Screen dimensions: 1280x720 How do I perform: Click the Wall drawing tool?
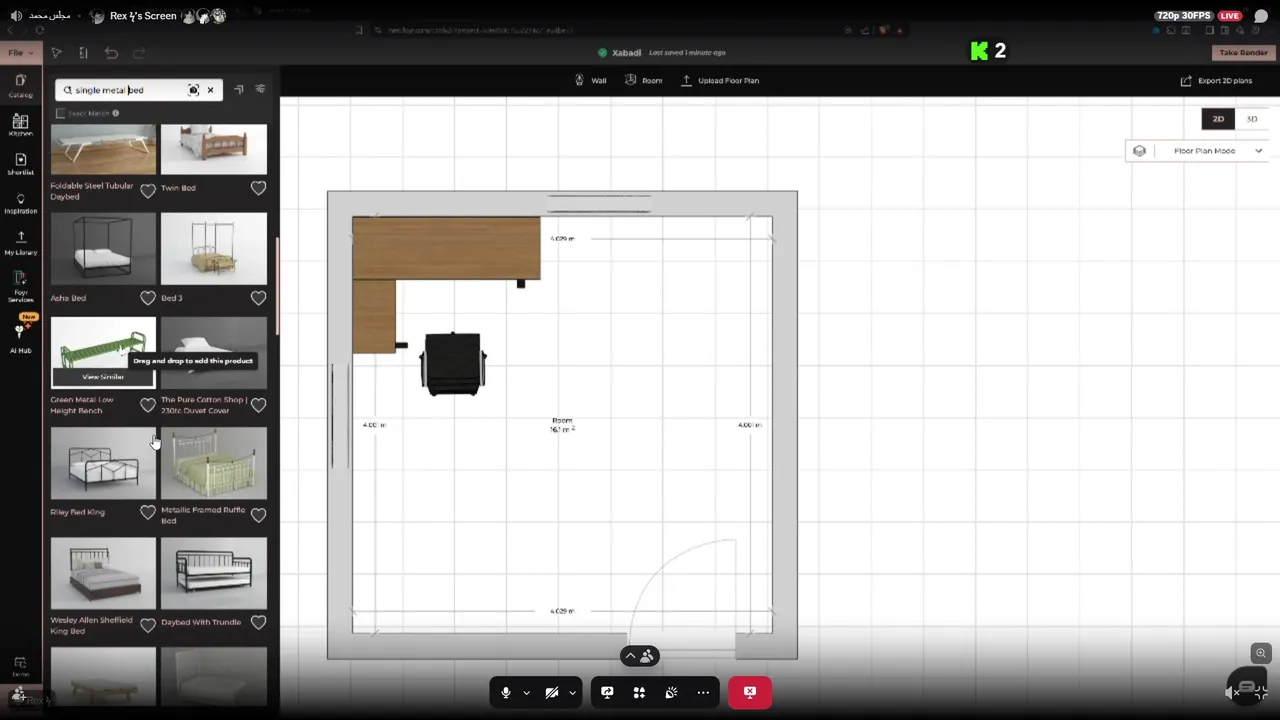pos(591,80)
